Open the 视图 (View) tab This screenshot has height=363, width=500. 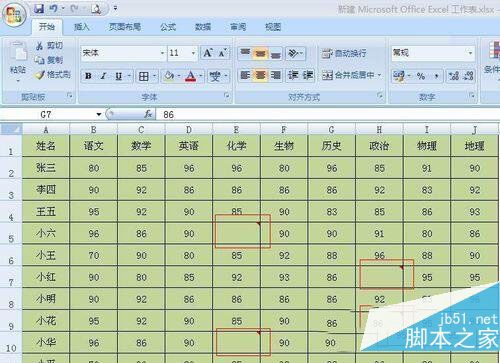click(x=273, y=27)
